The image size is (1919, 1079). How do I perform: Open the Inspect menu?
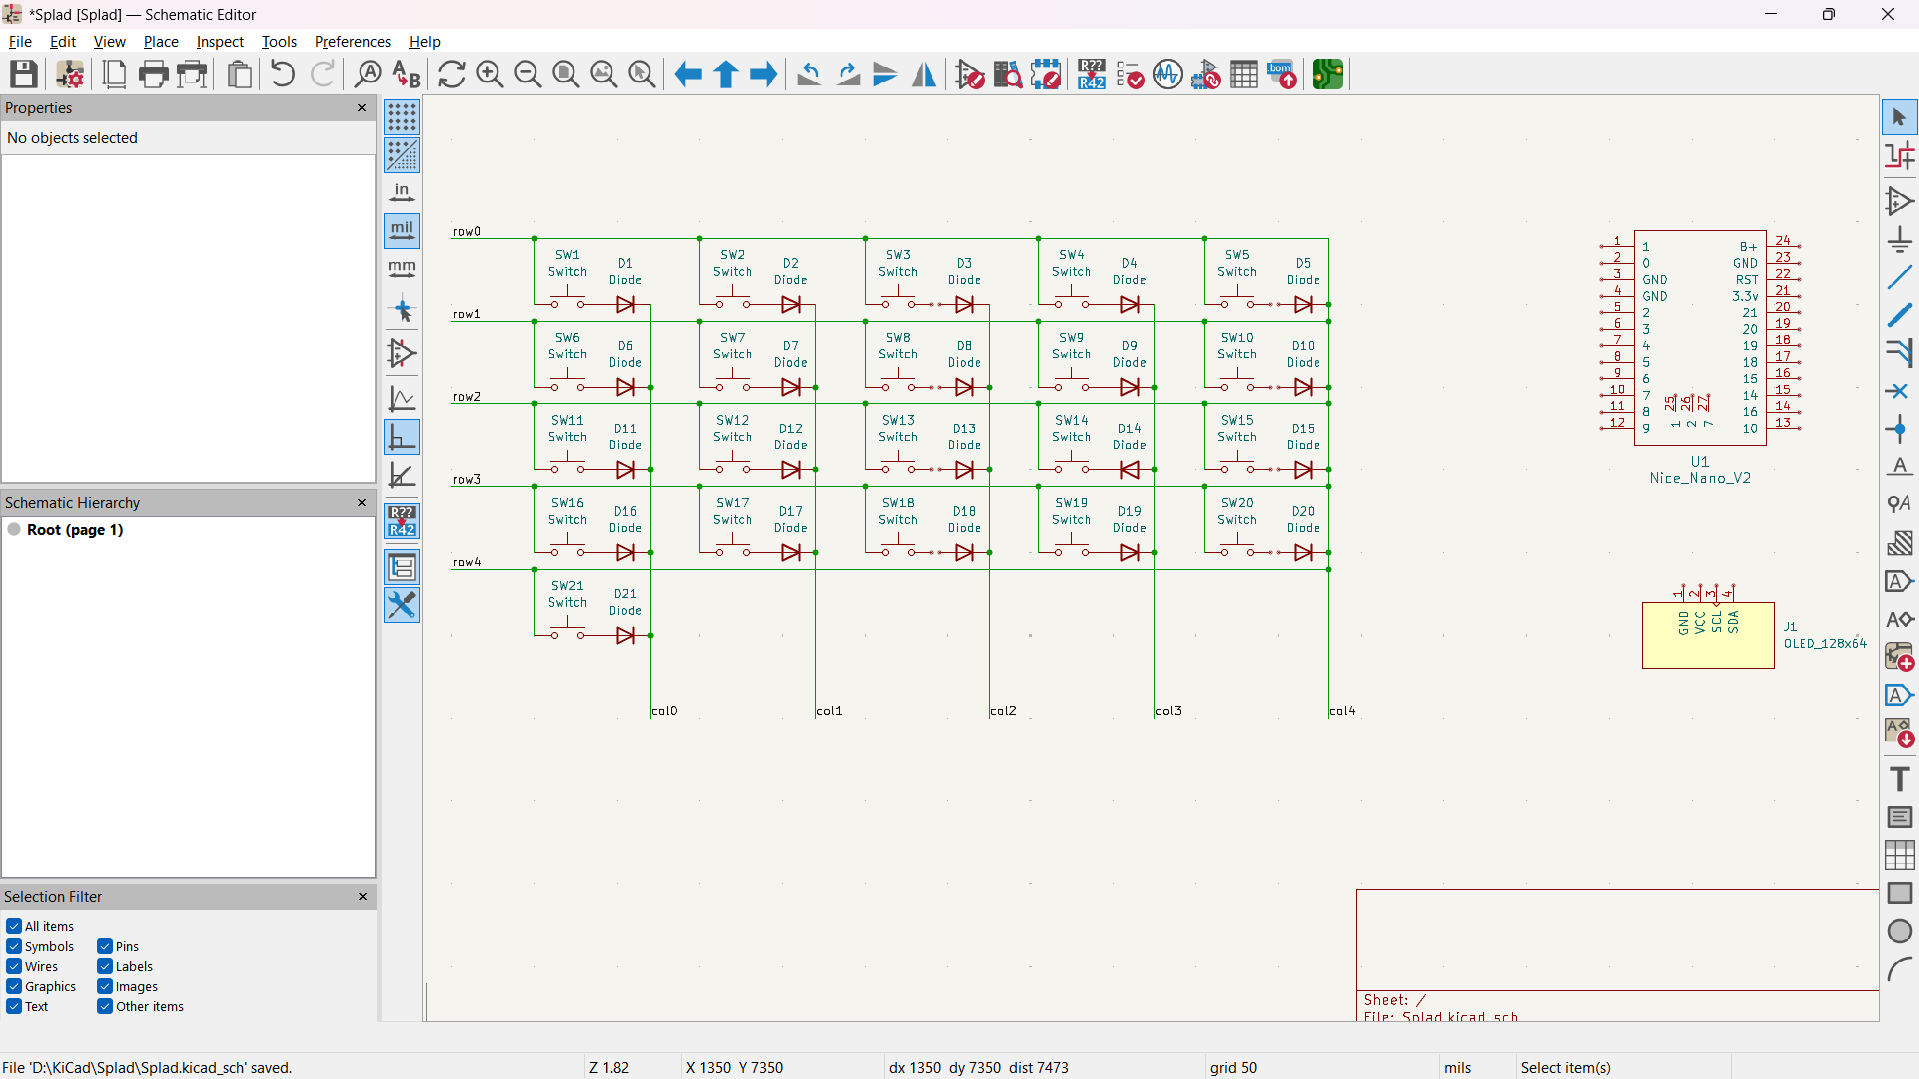tap(219, 41)
